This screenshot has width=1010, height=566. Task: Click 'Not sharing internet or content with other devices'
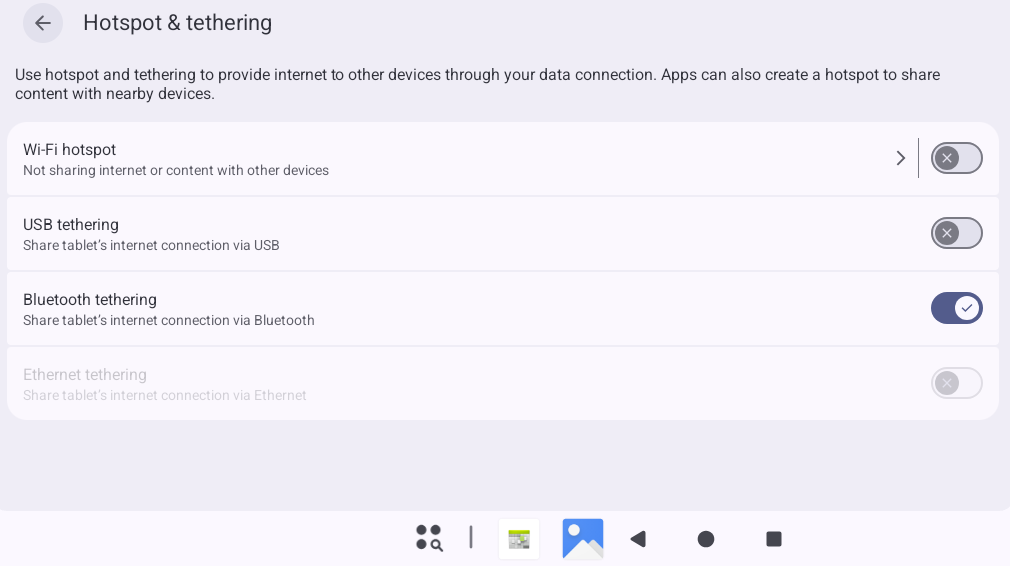tap(176, 171)
